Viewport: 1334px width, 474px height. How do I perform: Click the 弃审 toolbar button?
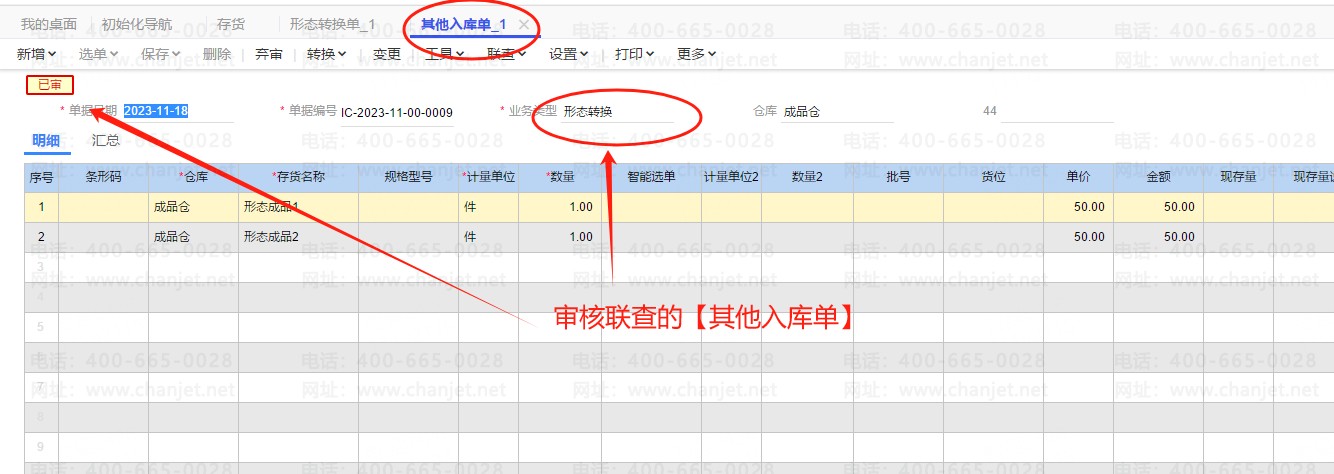(x=269, y=54)
